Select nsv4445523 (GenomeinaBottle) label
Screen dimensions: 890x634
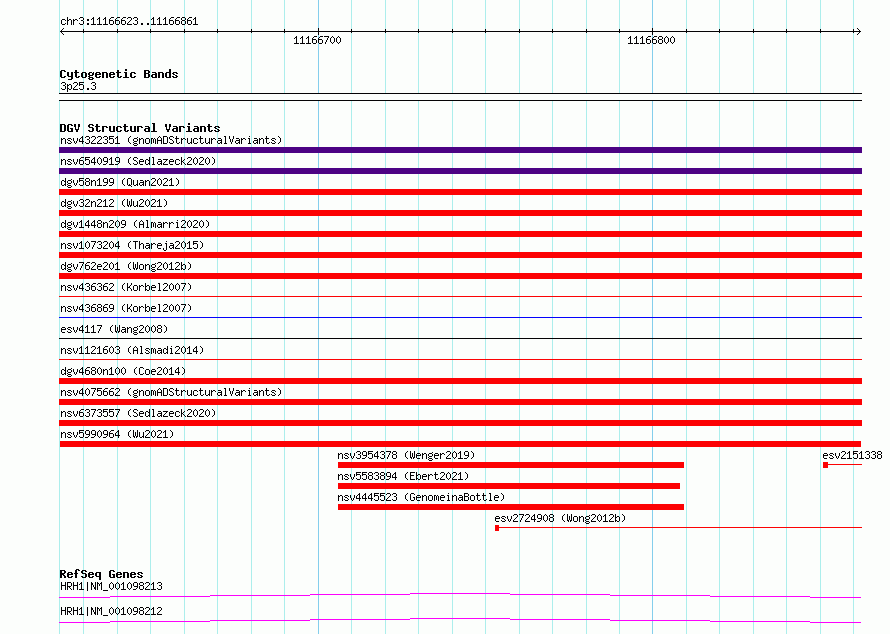[421, 497]
